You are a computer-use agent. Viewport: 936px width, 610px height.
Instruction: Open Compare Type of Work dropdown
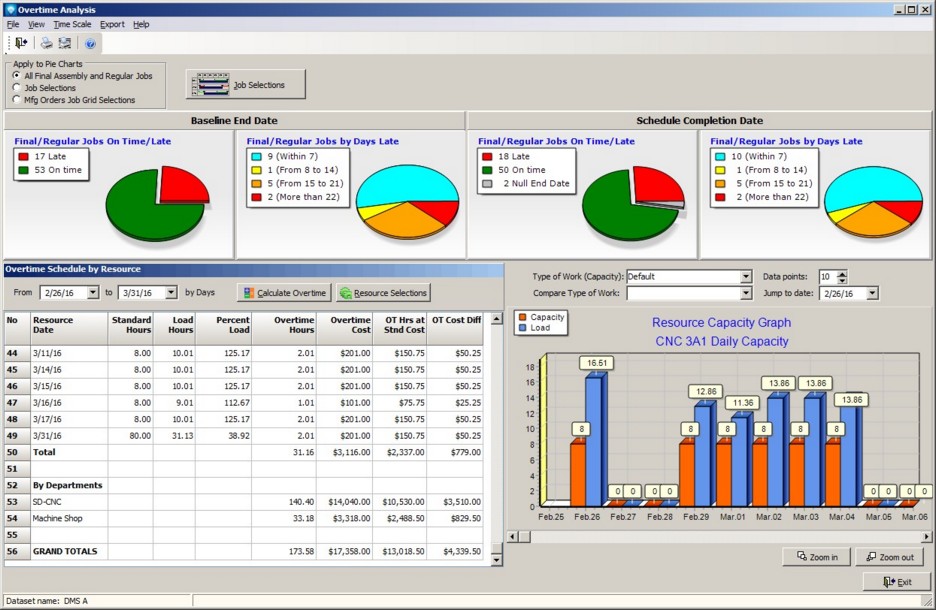tap(745, 294)
